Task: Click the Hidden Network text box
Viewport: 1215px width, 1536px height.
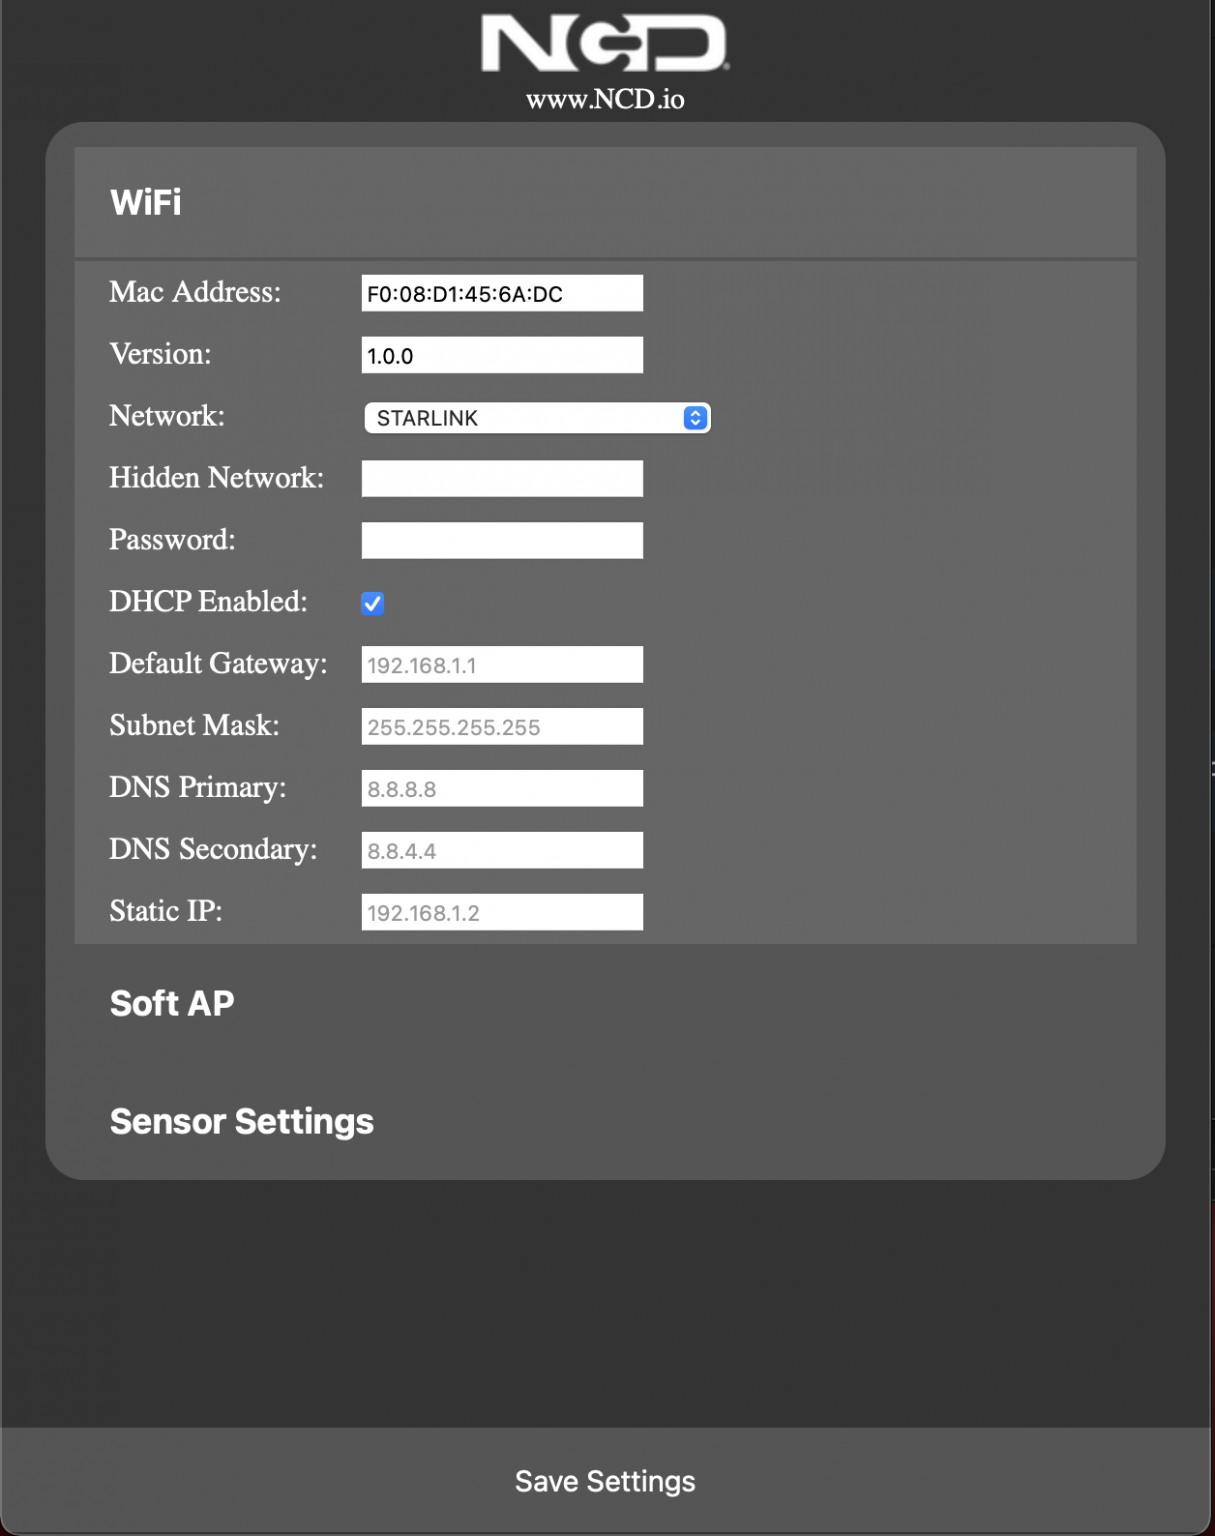Action: coord(501,478)
